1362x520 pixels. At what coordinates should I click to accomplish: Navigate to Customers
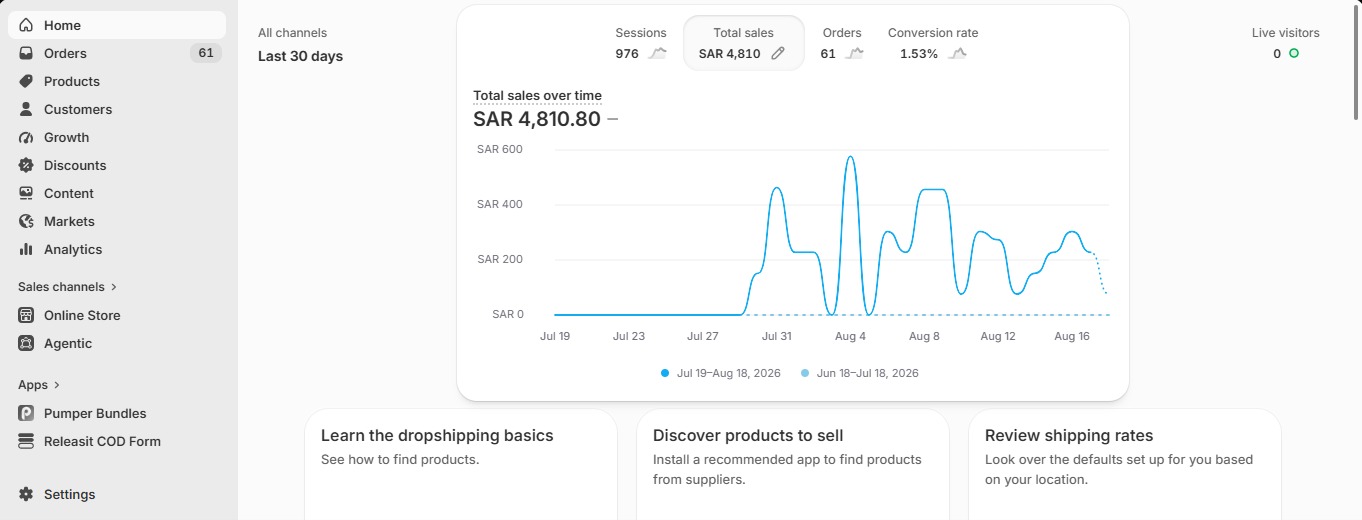pyautogui.click(x=117, y=109)
